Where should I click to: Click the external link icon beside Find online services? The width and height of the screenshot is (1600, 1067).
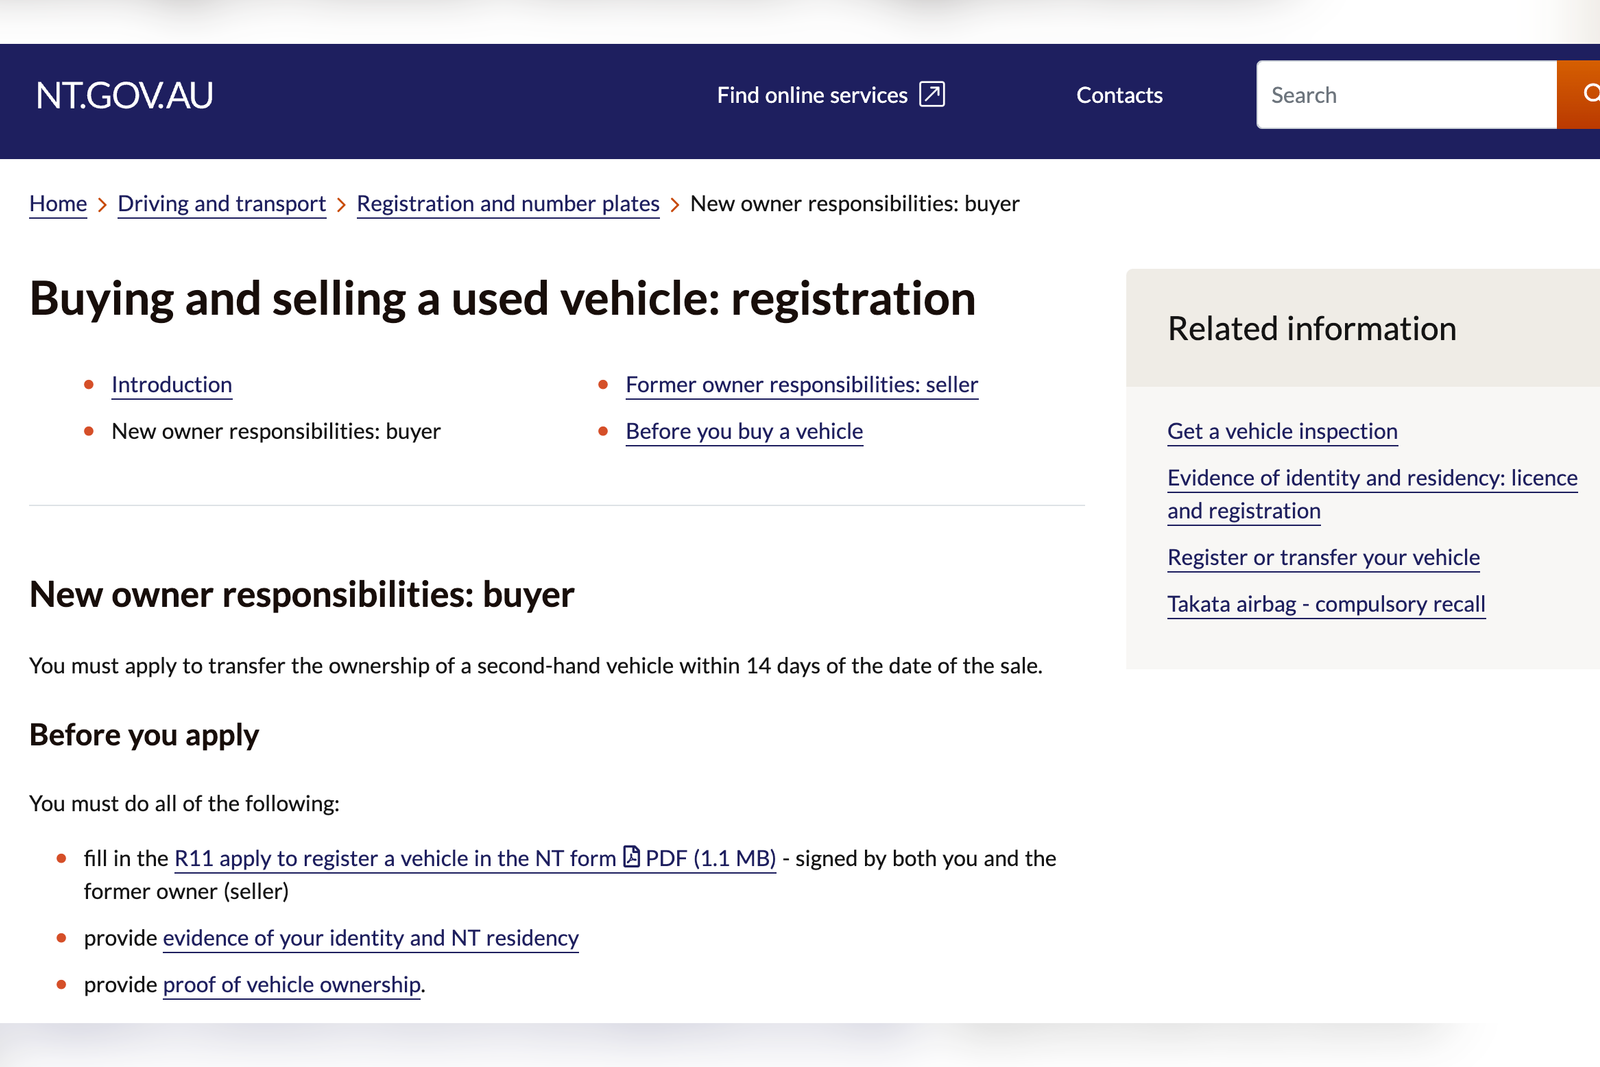[x=930, y=94]
